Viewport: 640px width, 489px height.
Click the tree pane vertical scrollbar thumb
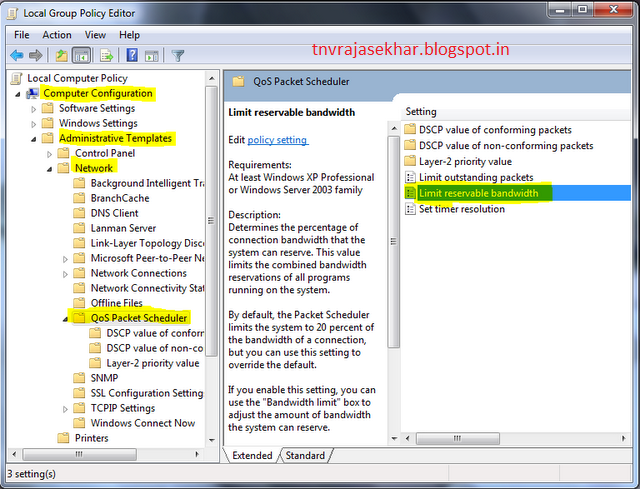pos(211,222)
